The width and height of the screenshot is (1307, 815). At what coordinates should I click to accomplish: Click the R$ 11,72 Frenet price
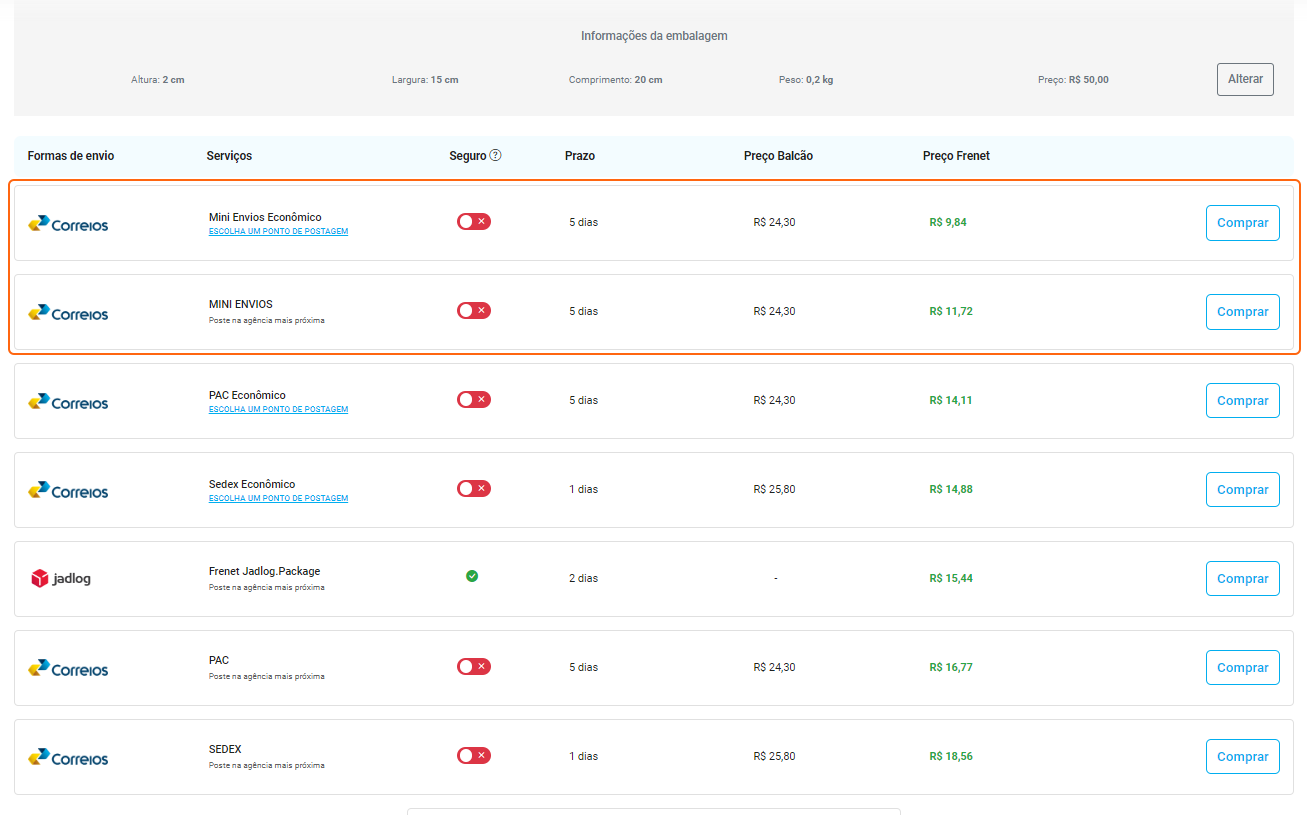tap(951, 311)
